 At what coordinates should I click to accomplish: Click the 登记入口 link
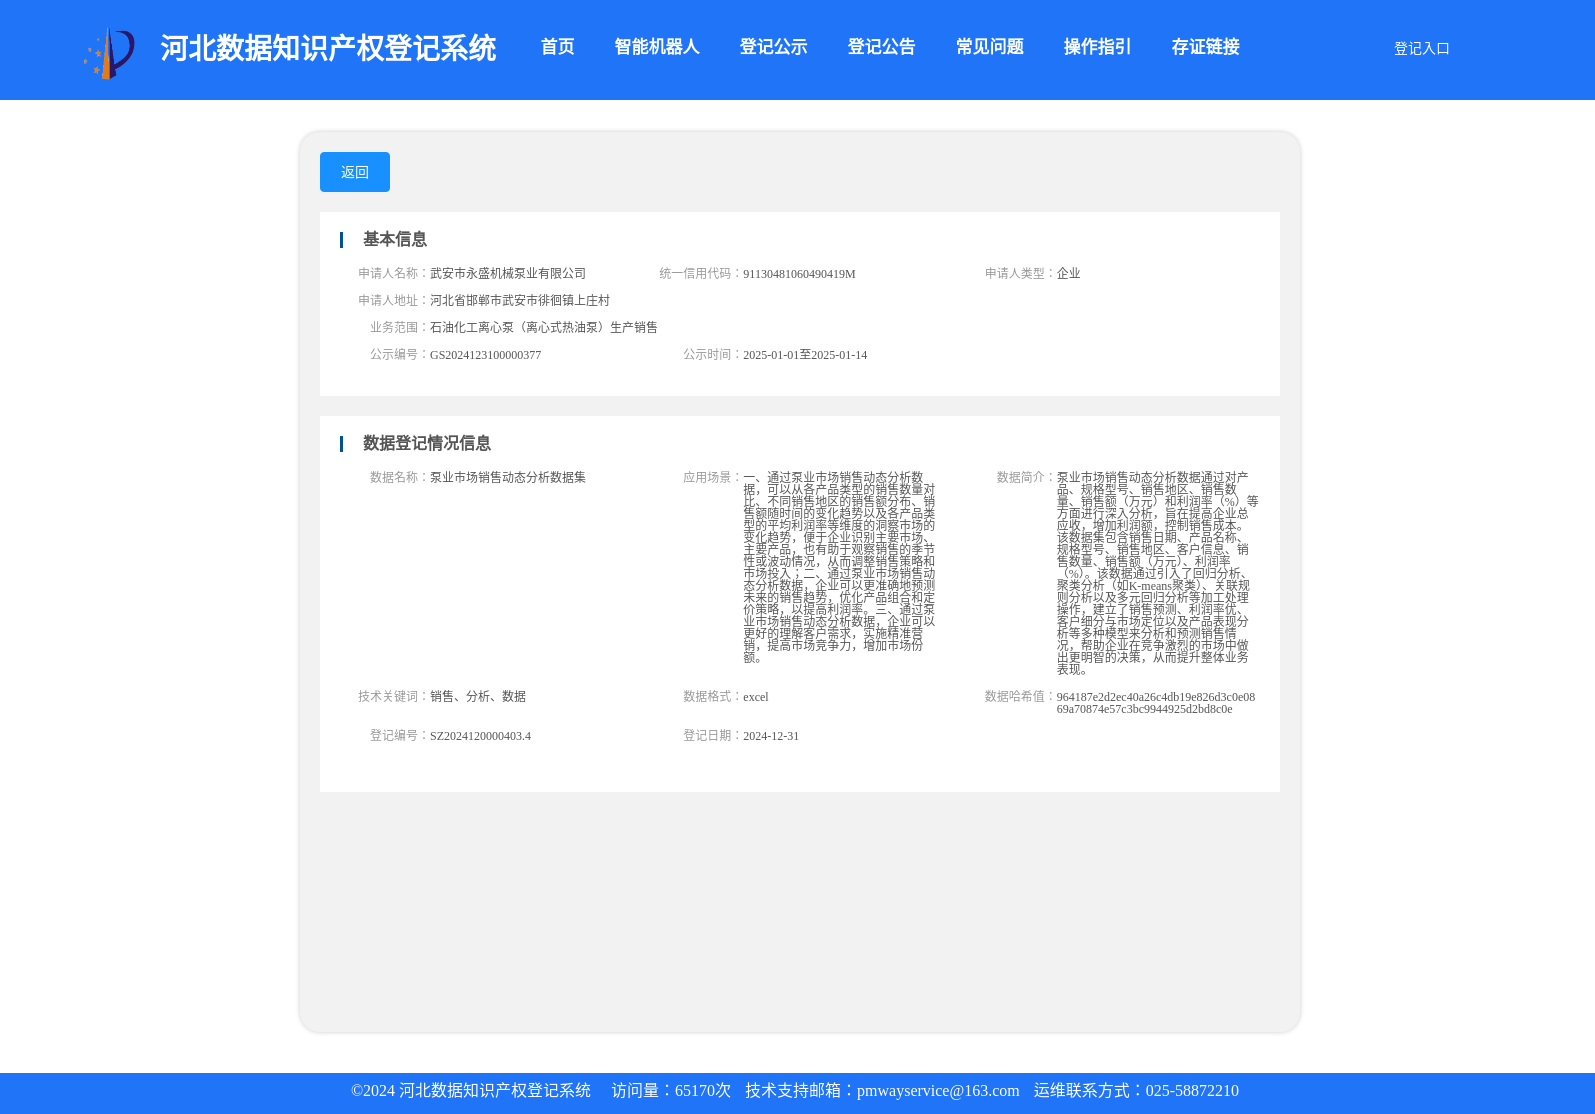tap(1421, 49)
